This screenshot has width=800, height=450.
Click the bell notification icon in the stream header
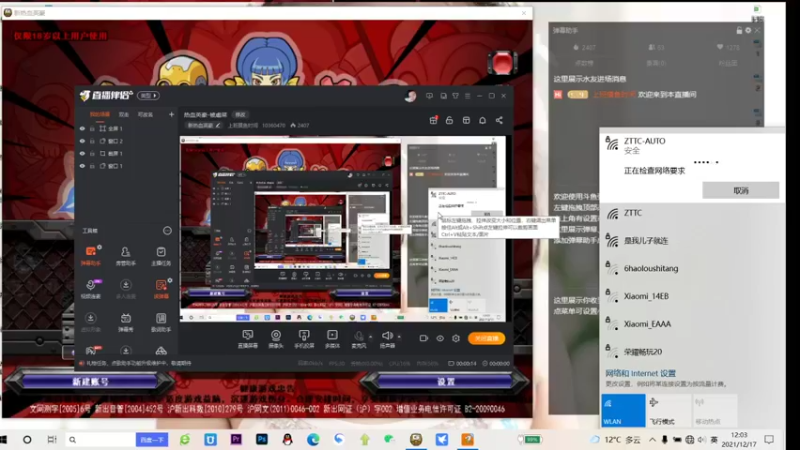click(482, 120)
